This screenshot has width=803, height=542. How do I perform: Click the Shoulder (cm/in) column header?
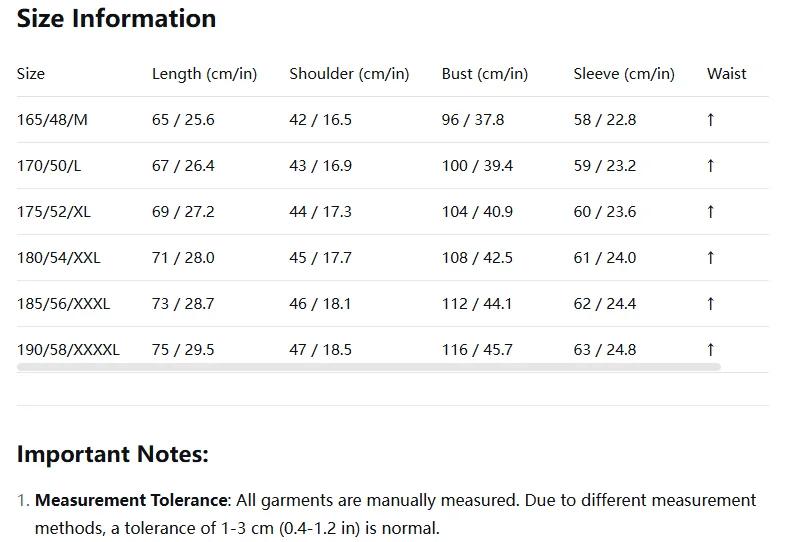349,74
